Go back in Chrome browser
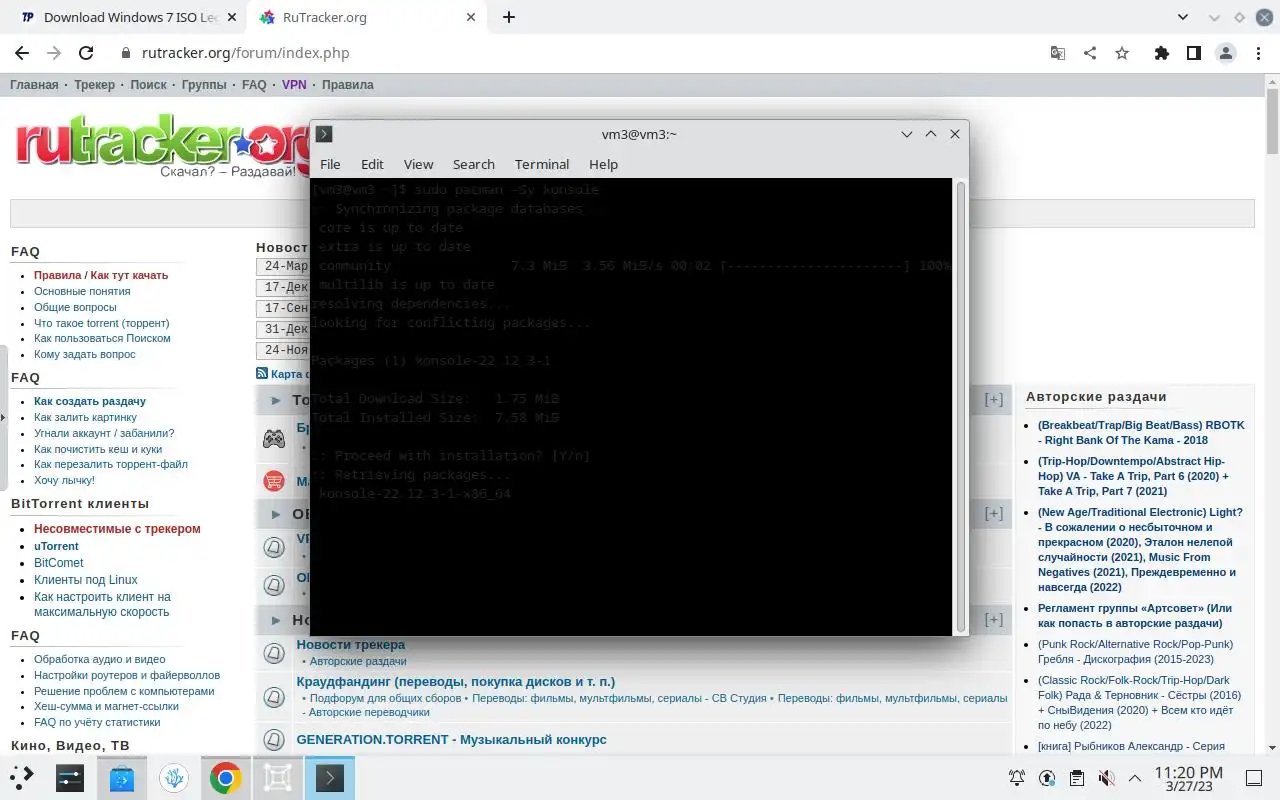The height and width of the screenshot is (800, 1280). tap(22, 53)
